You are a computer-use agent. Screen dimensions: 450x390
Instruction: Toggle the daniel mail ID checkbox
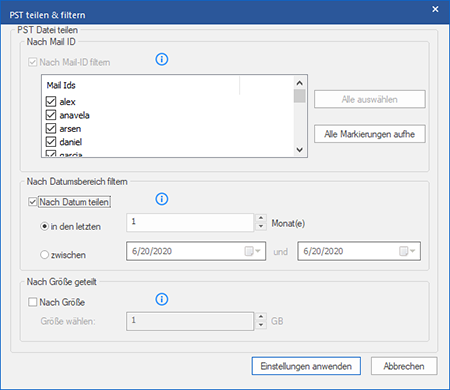[51, 142]
